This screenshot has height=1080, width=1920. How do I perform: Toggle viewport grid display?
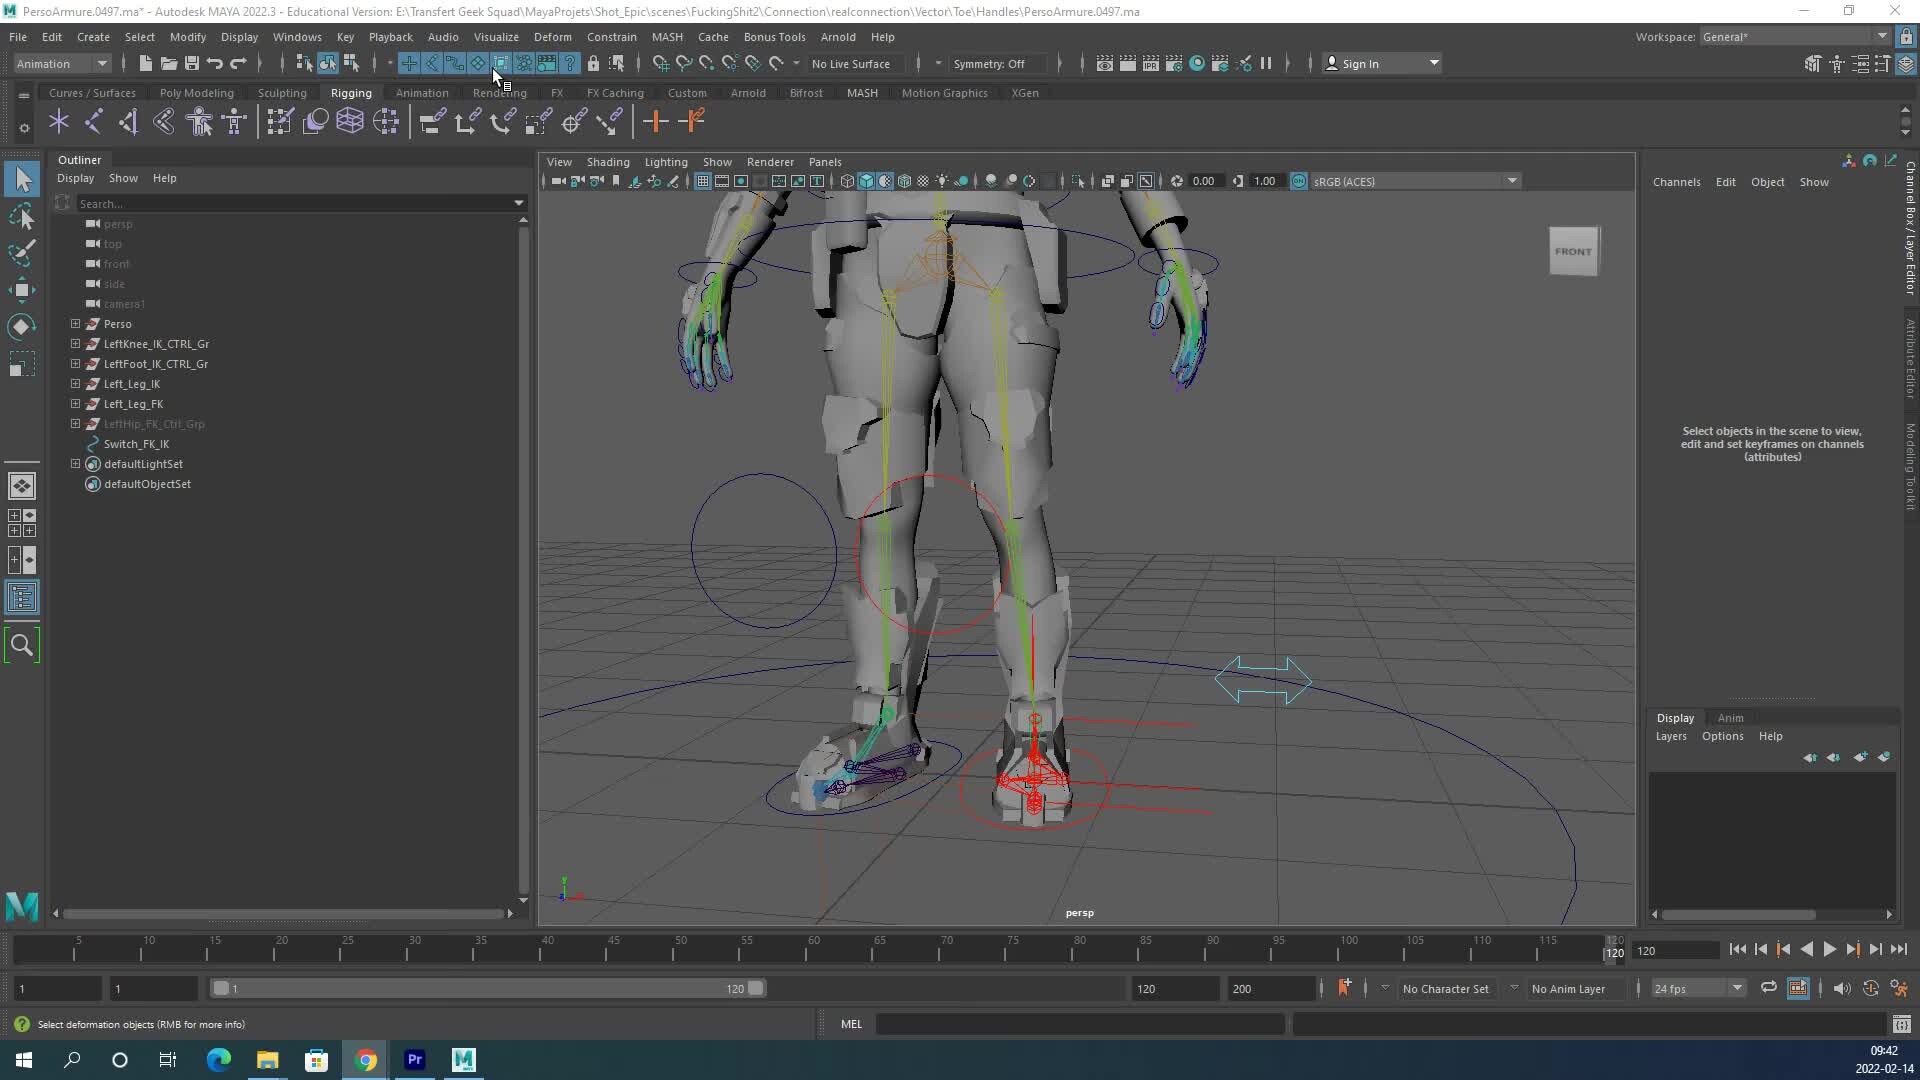coord(703,181)
